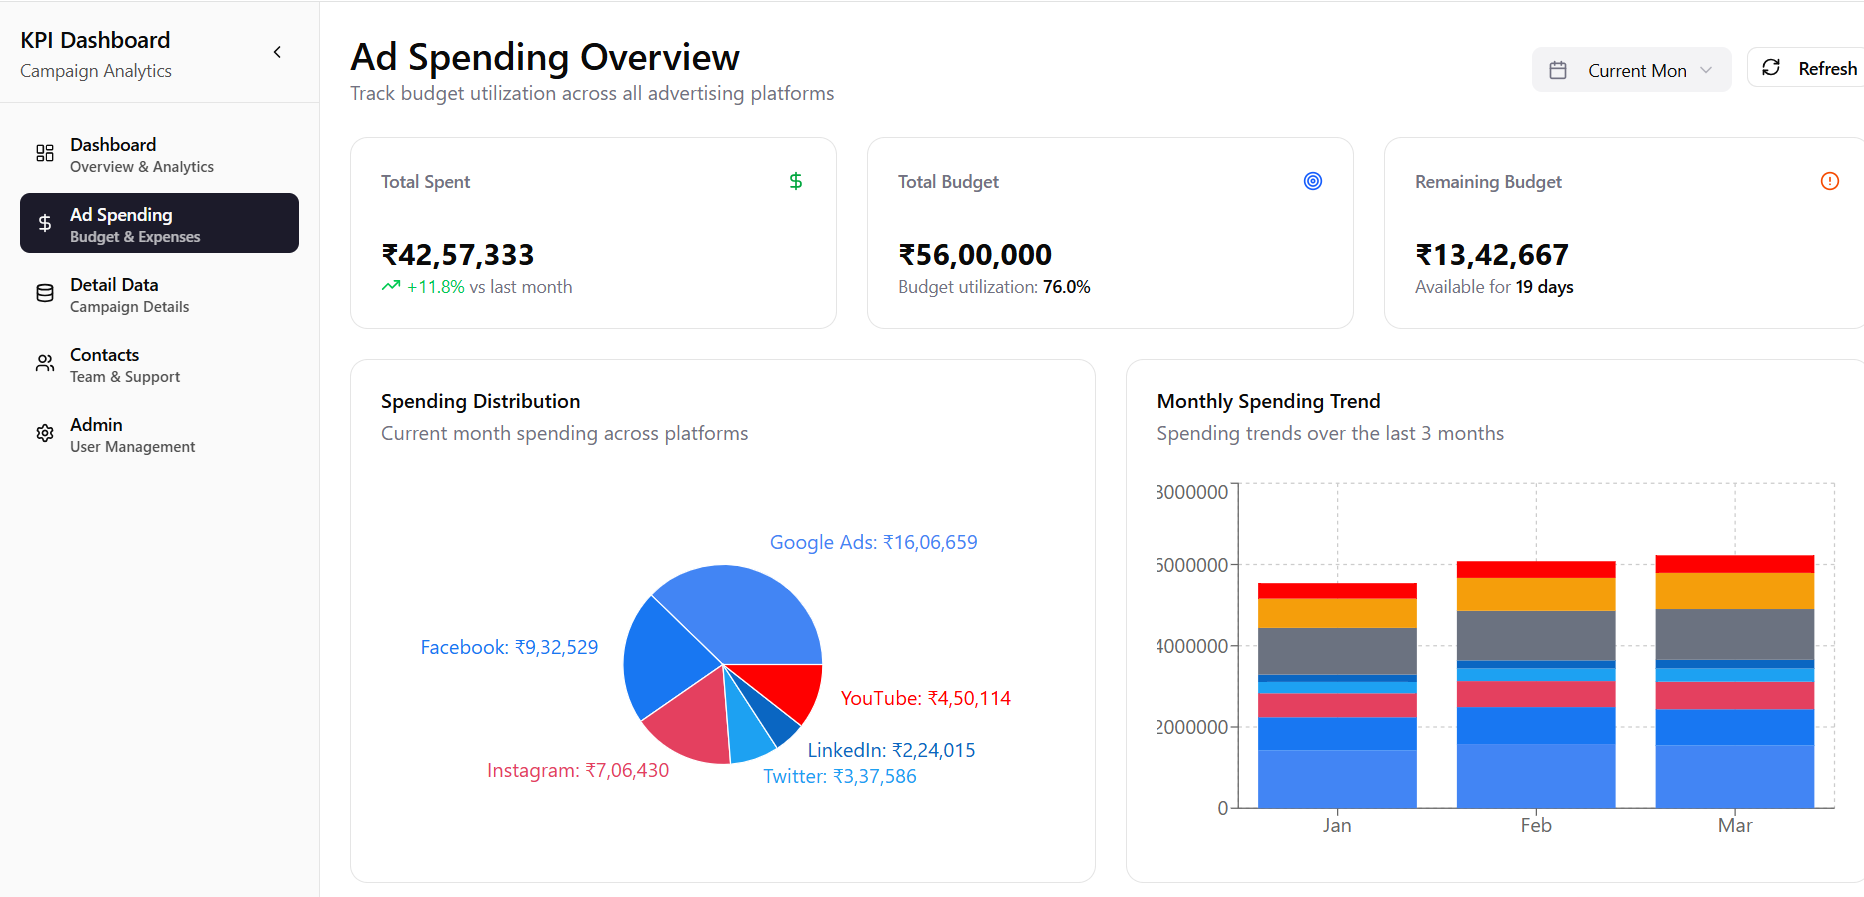Open the Dashboard Overview & Analytics page
The height and width of the screenshot is (897, 1864).
pos(159,153)
